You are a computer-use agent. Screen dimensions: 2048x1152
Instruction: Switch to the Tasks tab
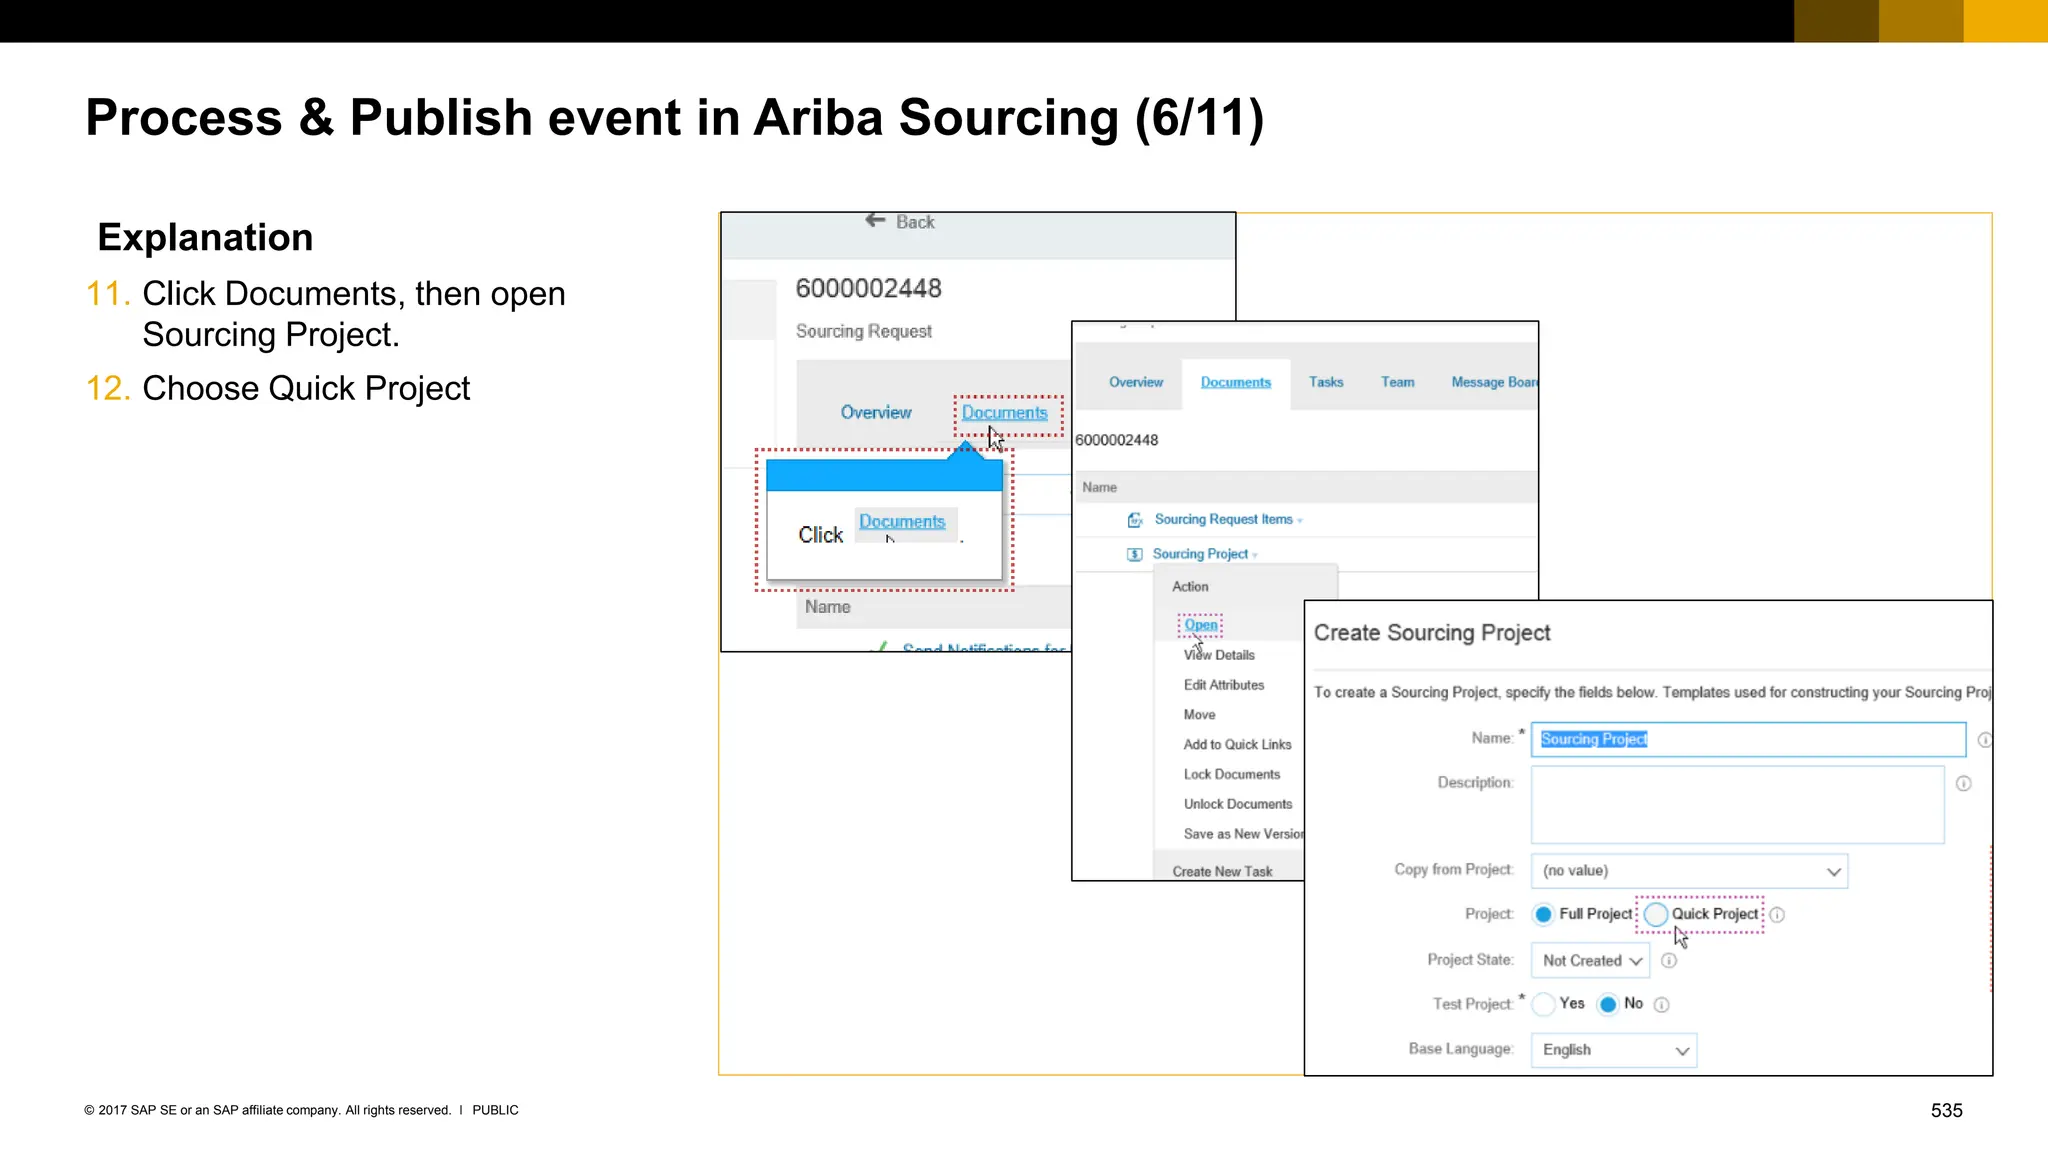1326,382
